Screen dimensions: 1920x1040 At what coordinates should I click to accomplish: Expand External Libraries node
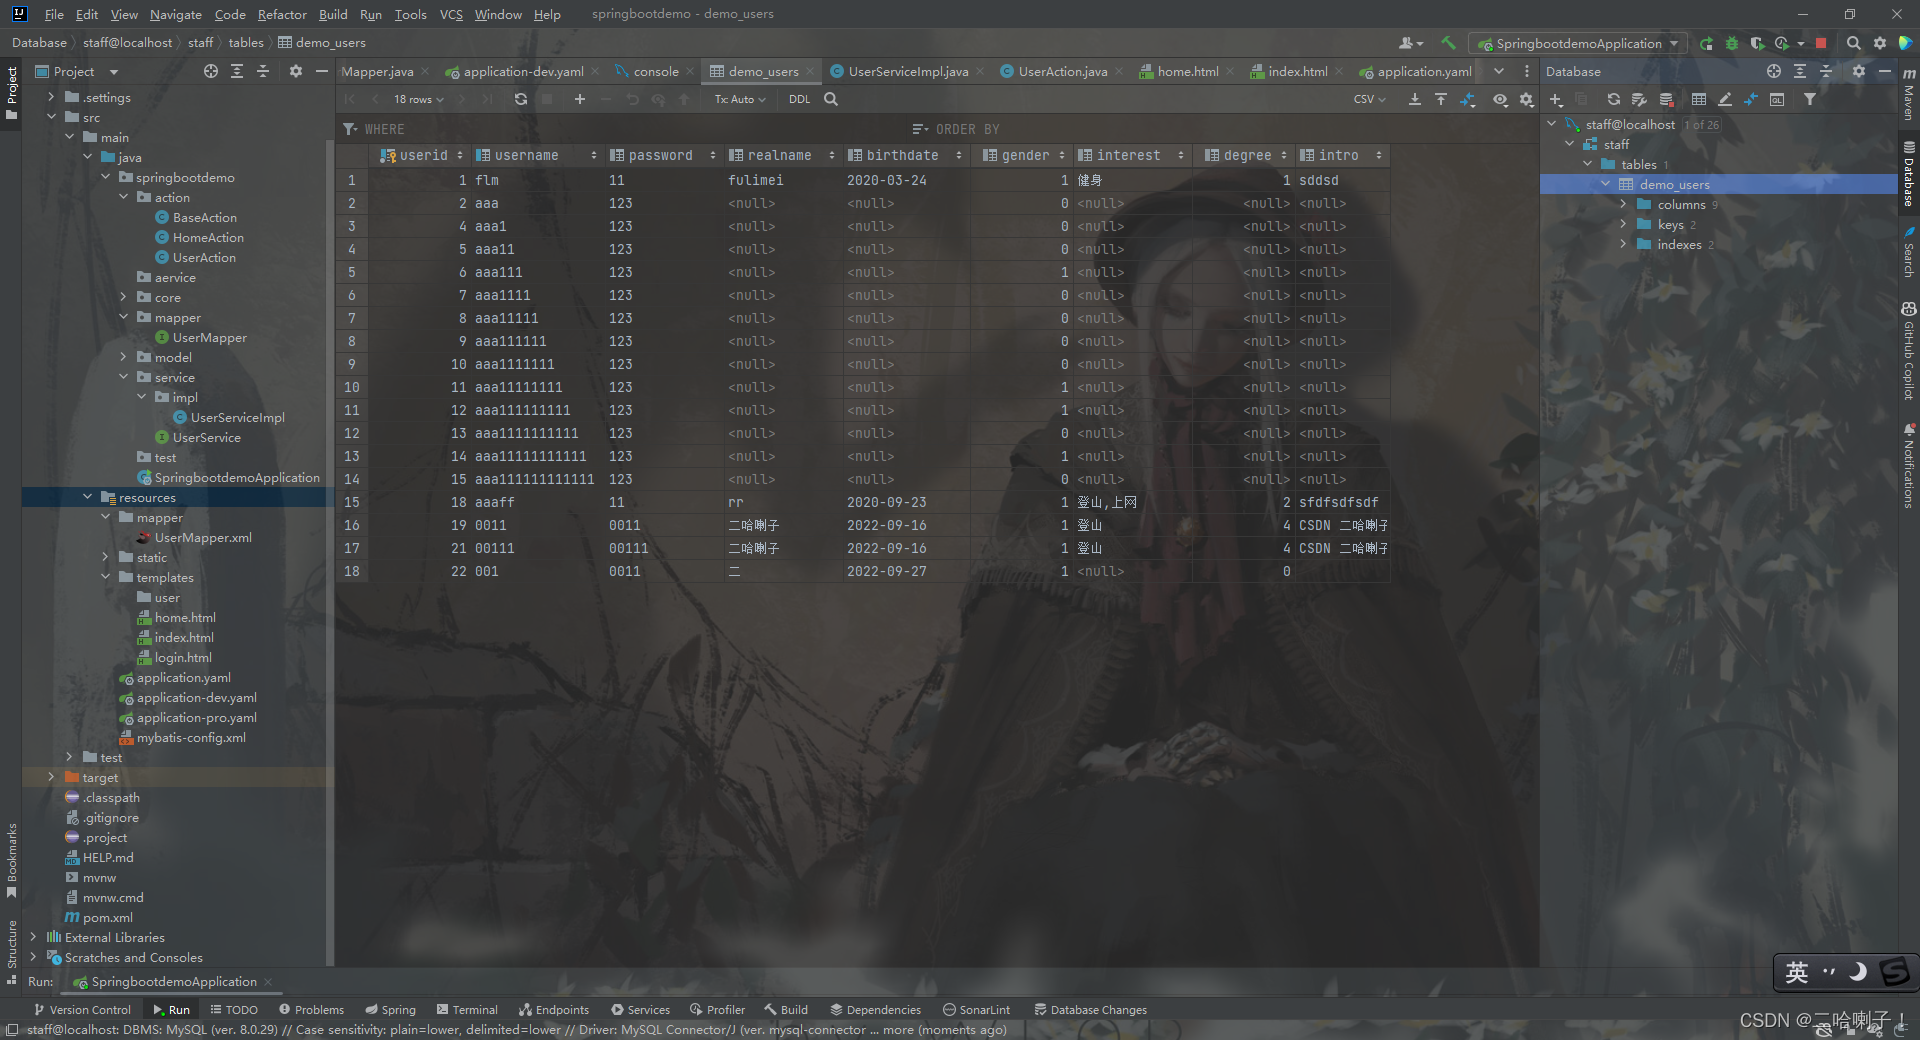[34, 937]
